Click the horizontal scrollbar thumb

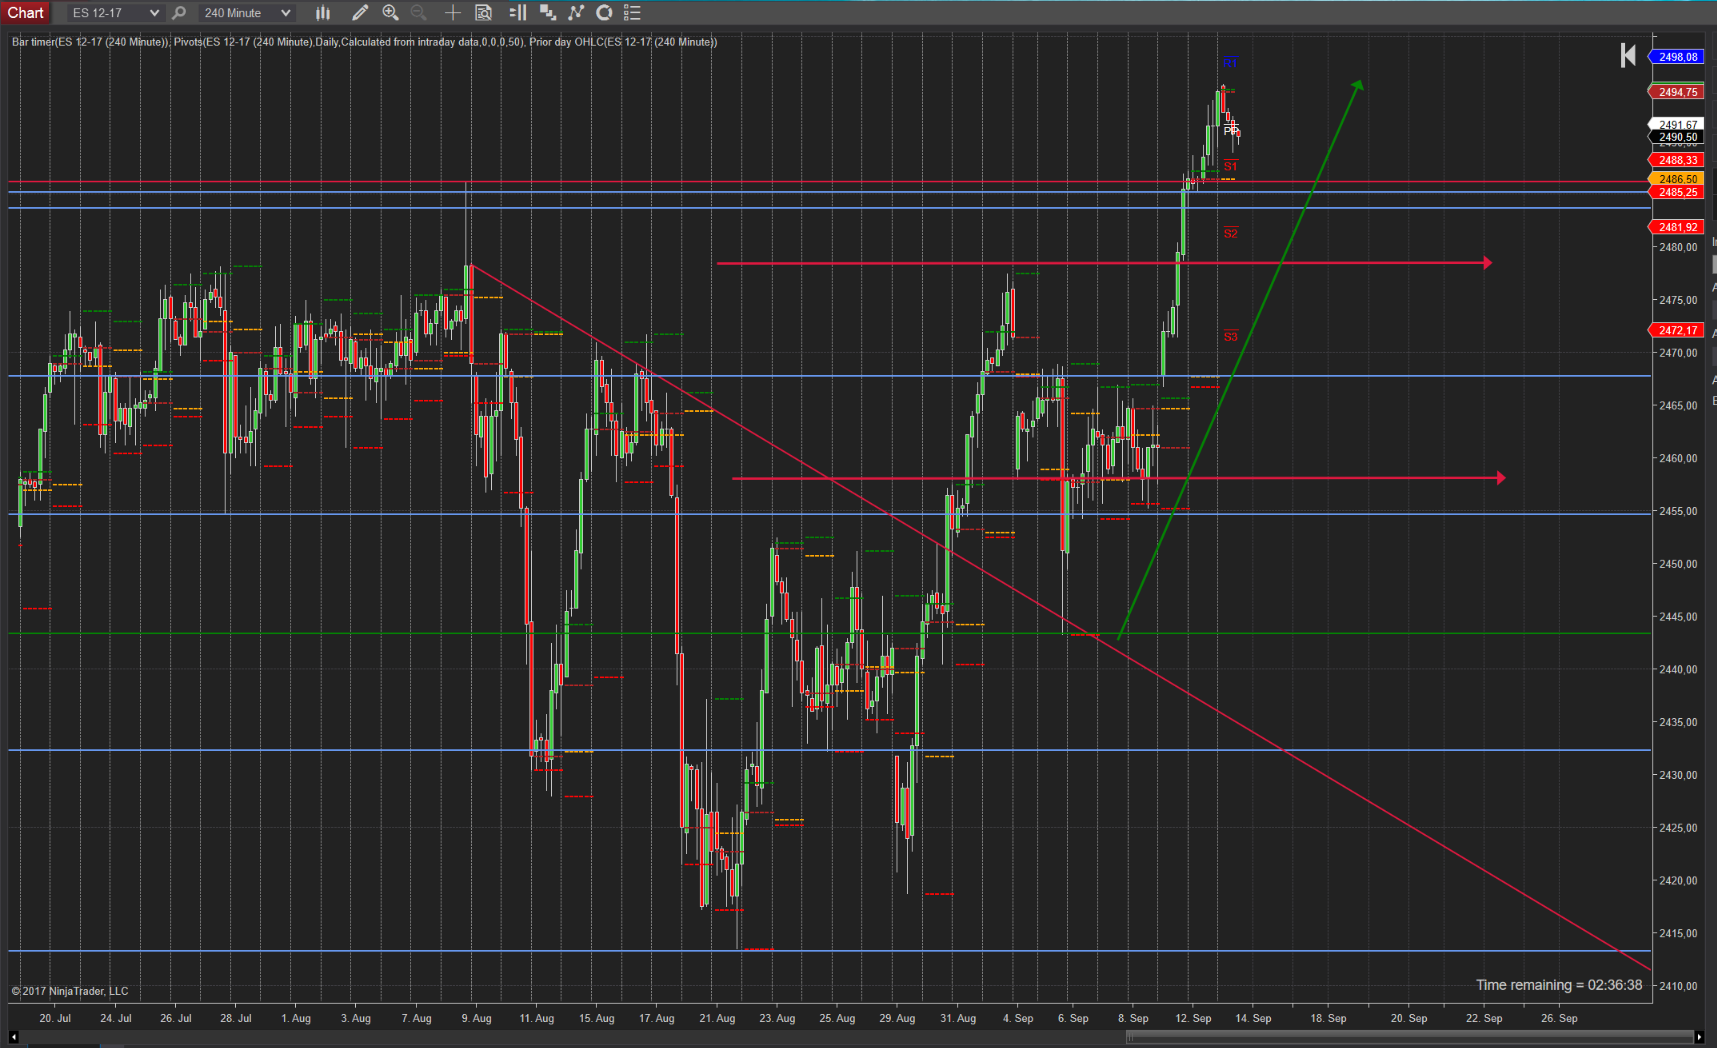click(1409, 1037)
